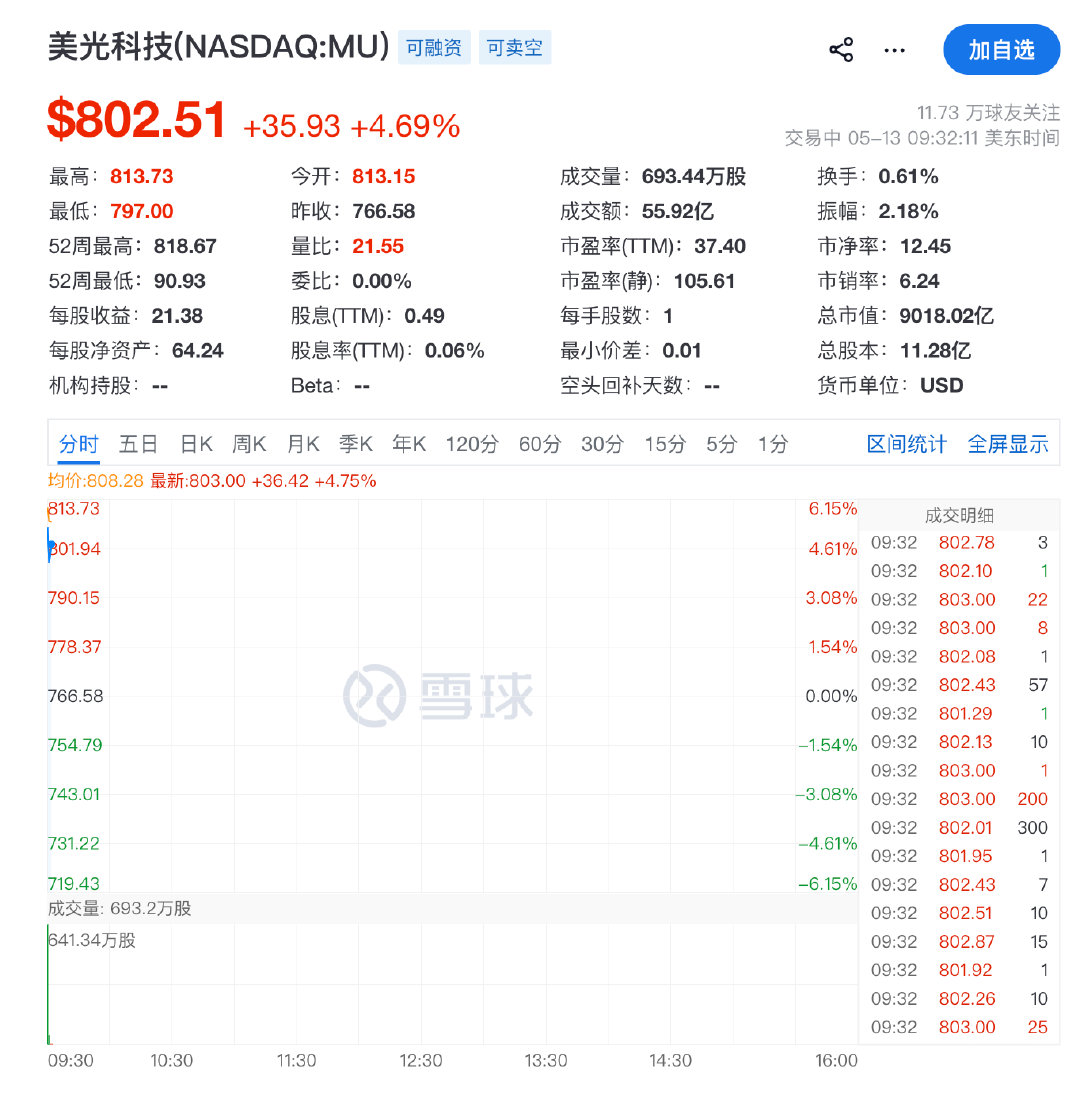The width and height of the screenshot is (1080, 1112).
Task: Click the current price $802.51
Action: pyautogui.click(x=136, y=119)
